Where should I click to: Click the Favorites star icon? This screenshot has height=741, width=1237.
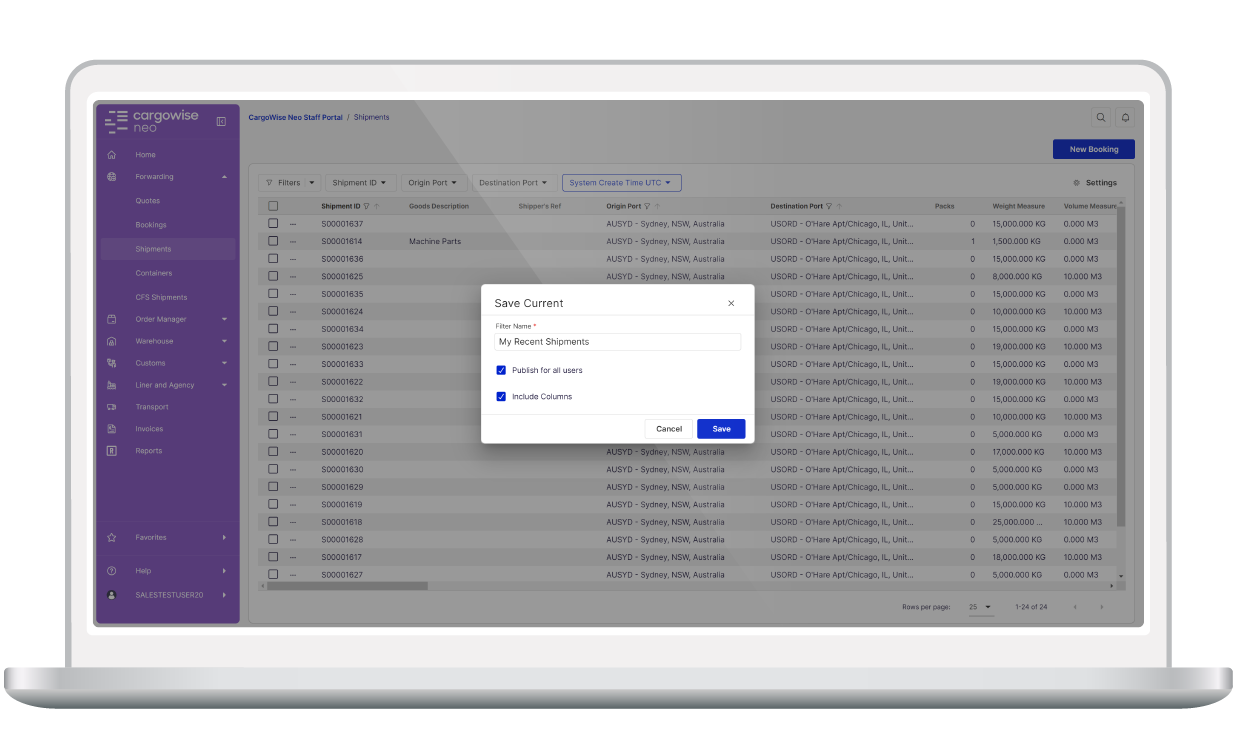click(x=112, y=538)
